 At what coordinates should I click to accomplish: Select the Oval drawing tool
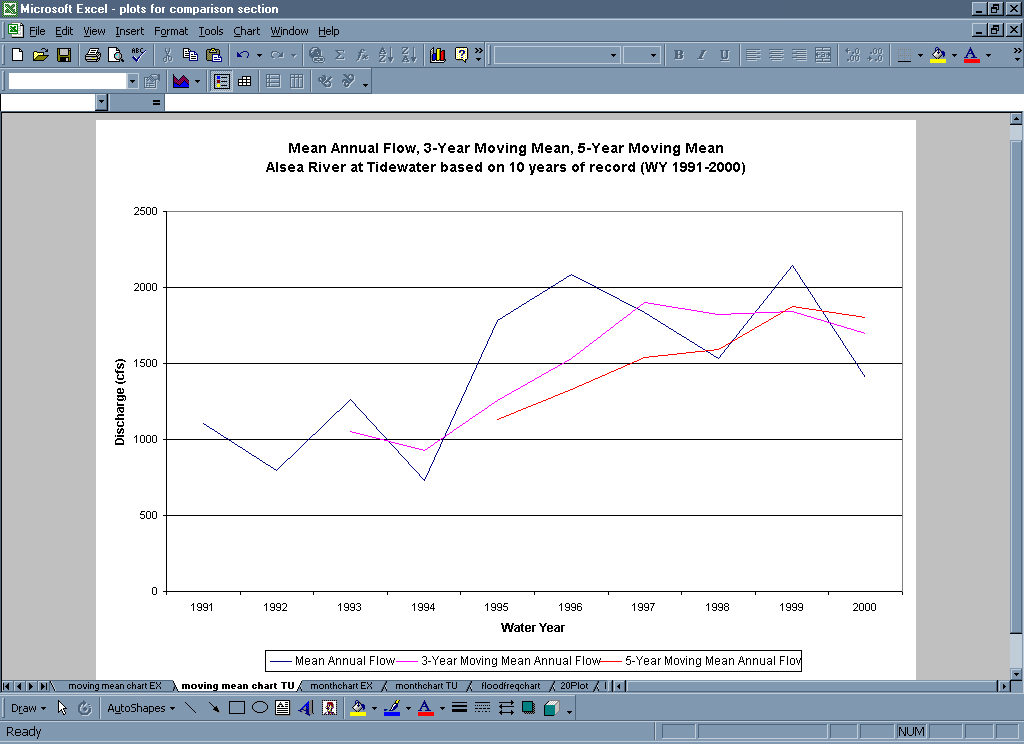coord(260,708)
